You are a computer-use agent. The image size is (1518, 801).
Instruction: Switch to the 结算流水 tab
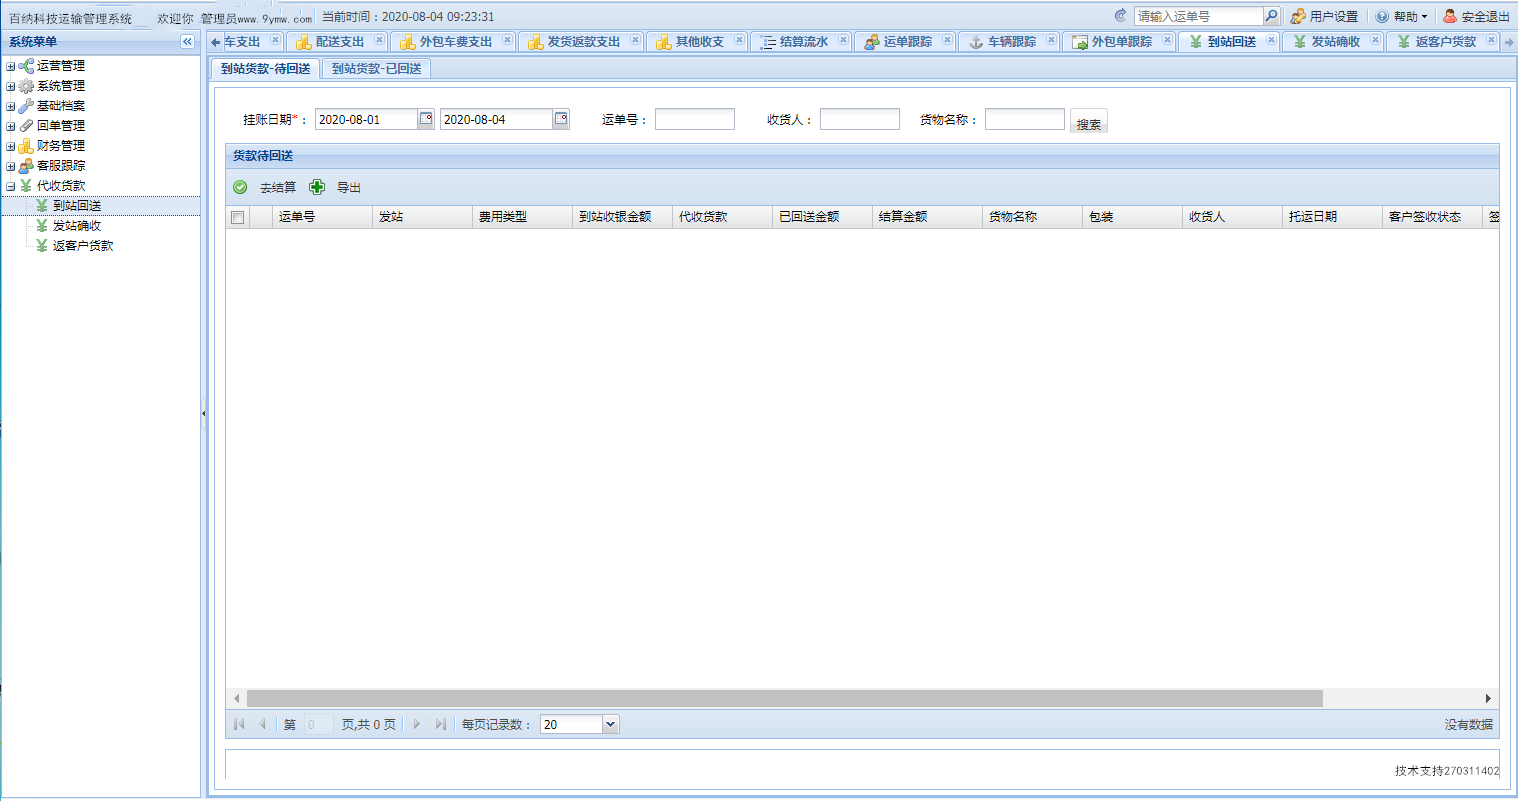click(803, 42)
